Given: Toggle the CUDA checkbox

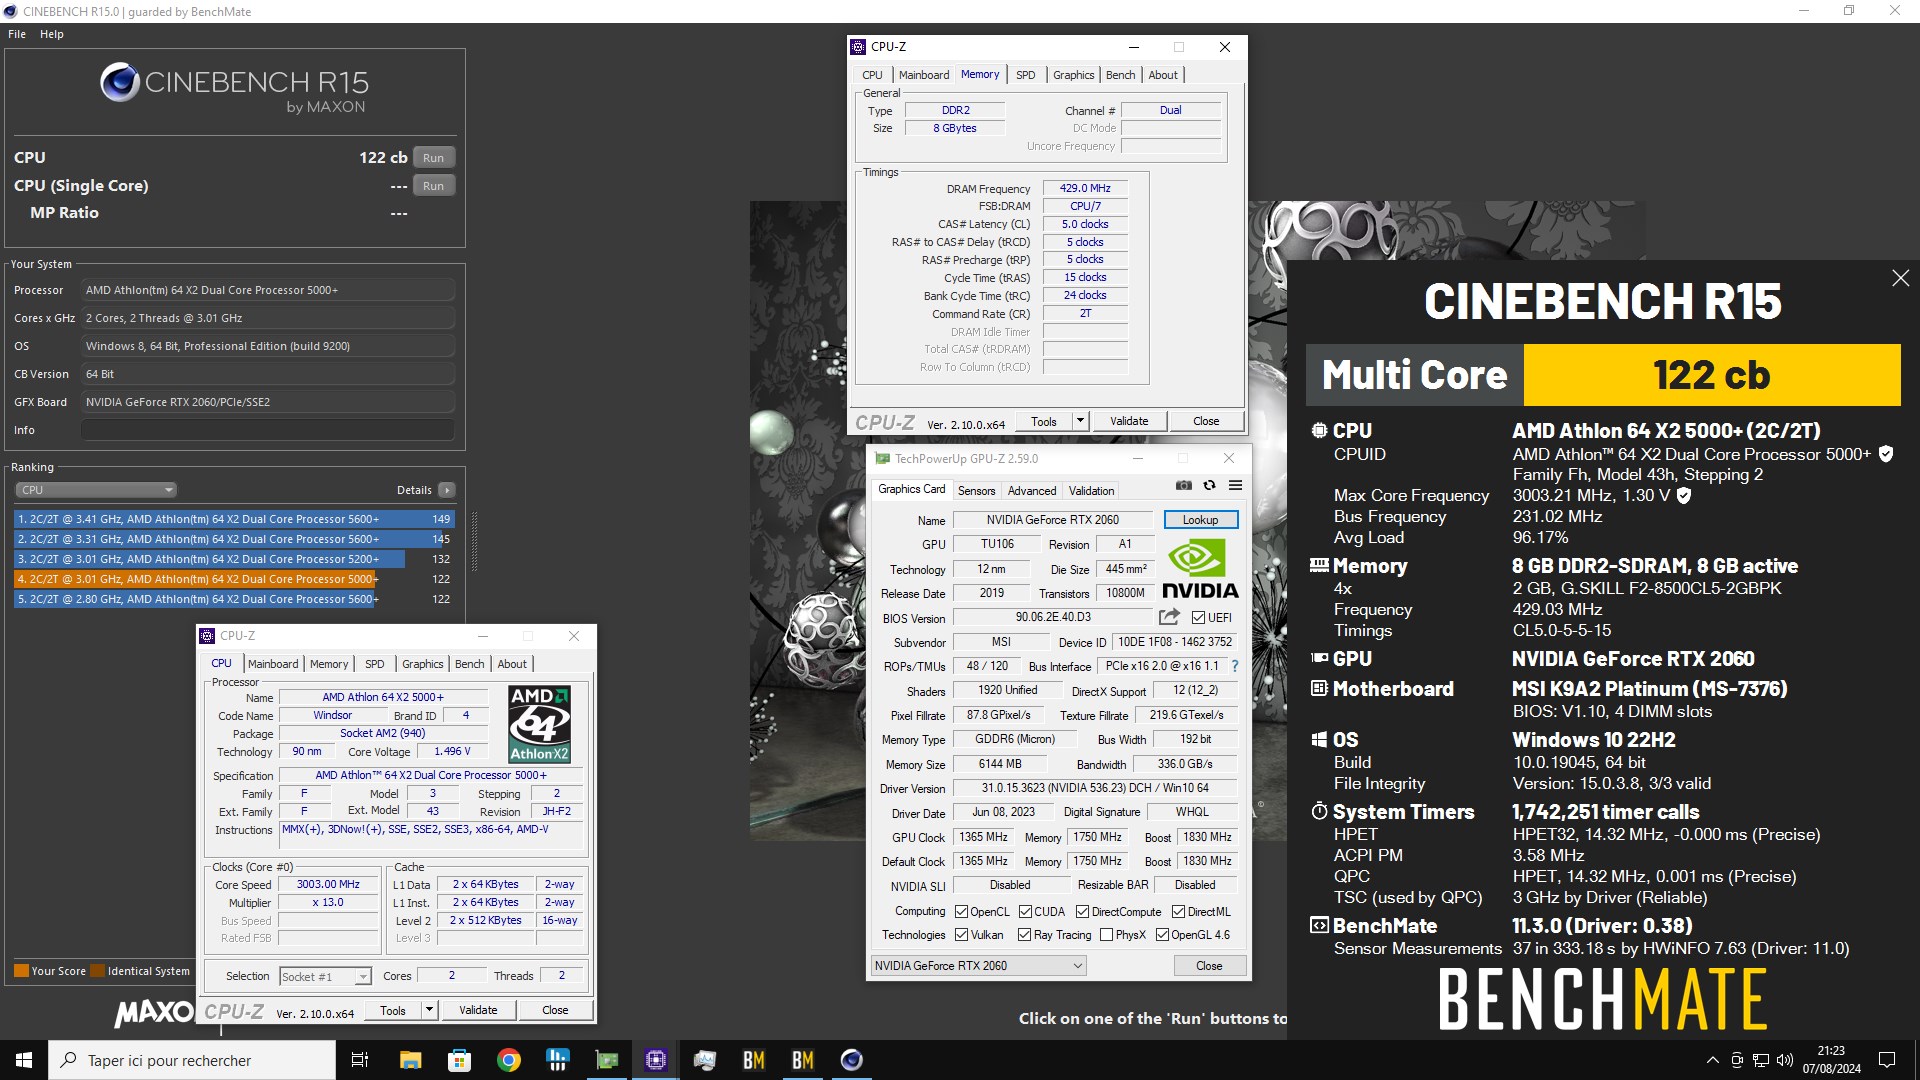Looking at the screenshot, I should pyautogui.click(x=1025, y=912).
